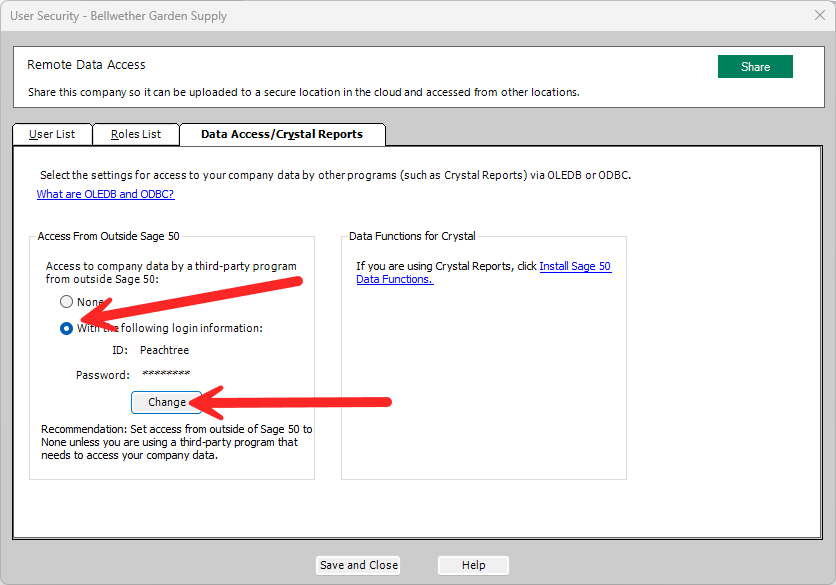Open the Data Access/Crystal Reports tab

pos(282,134)
